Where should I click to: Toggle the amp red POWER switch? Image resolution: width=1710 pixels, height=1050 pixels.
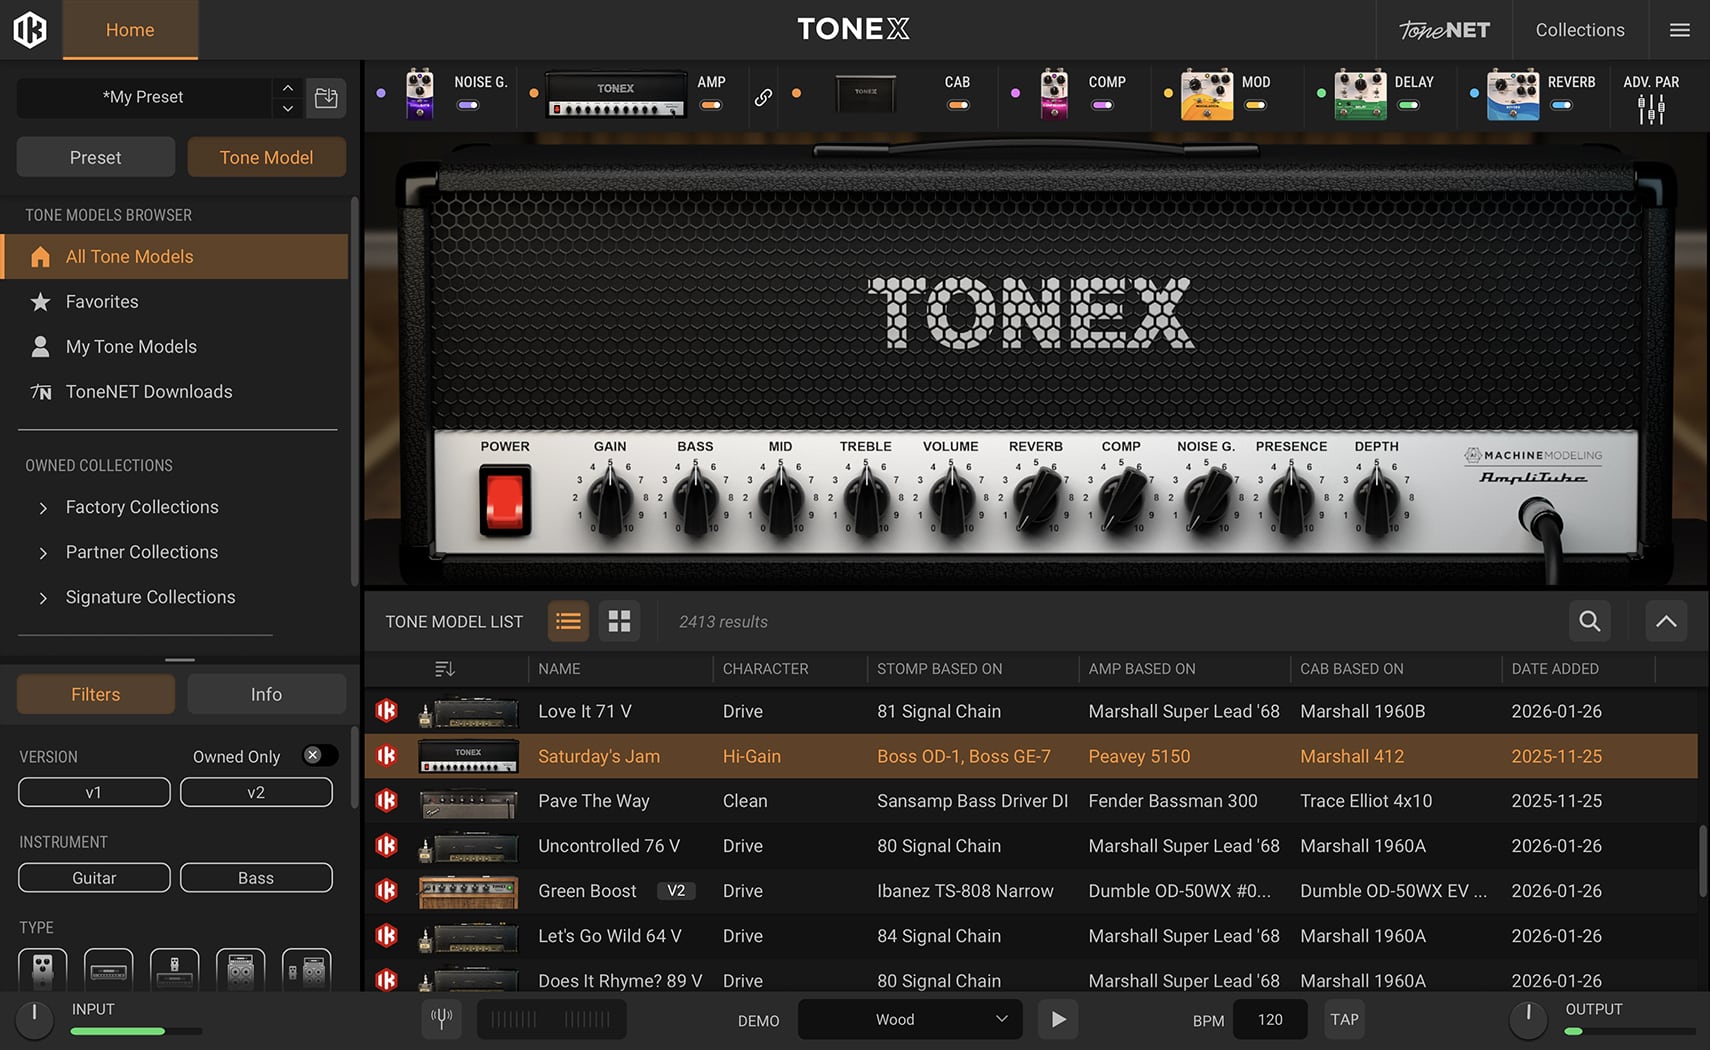pyautogui.click(x=504, y=500)
